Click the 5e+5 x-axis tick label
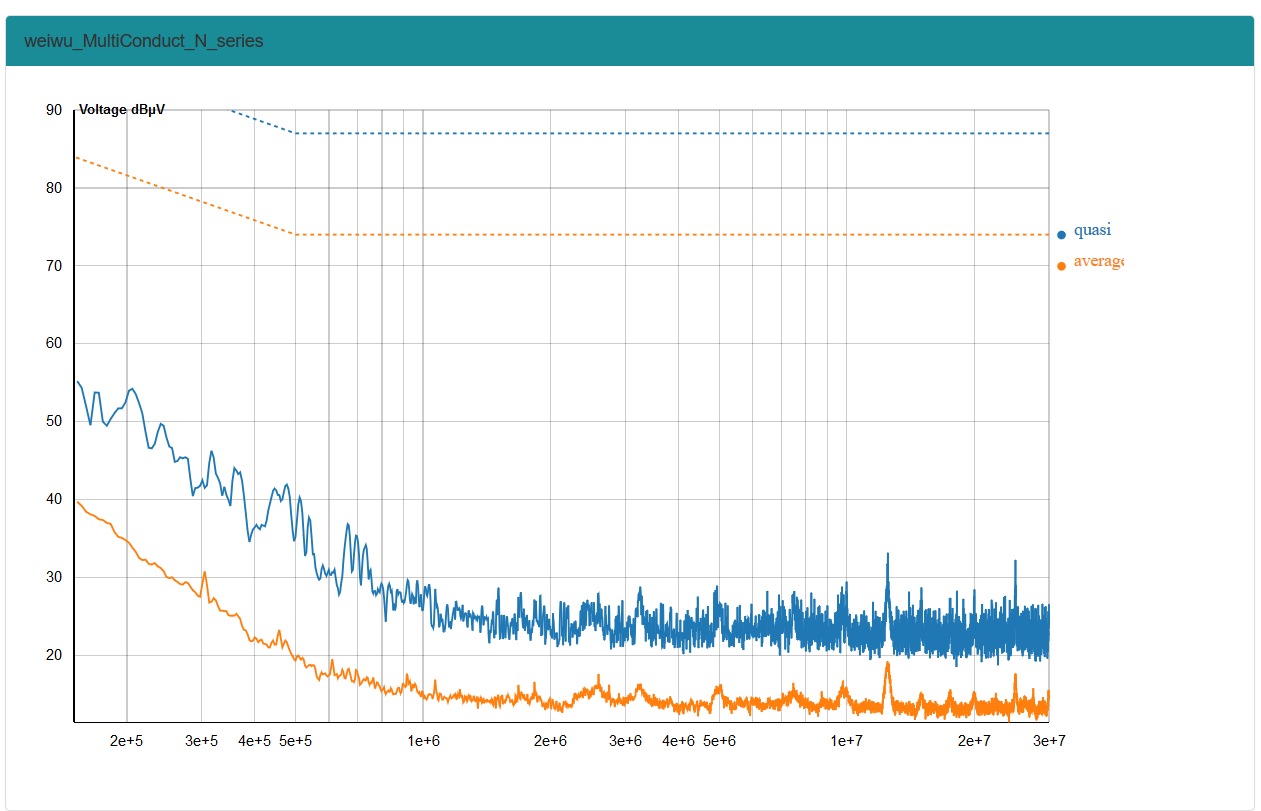 295,741
